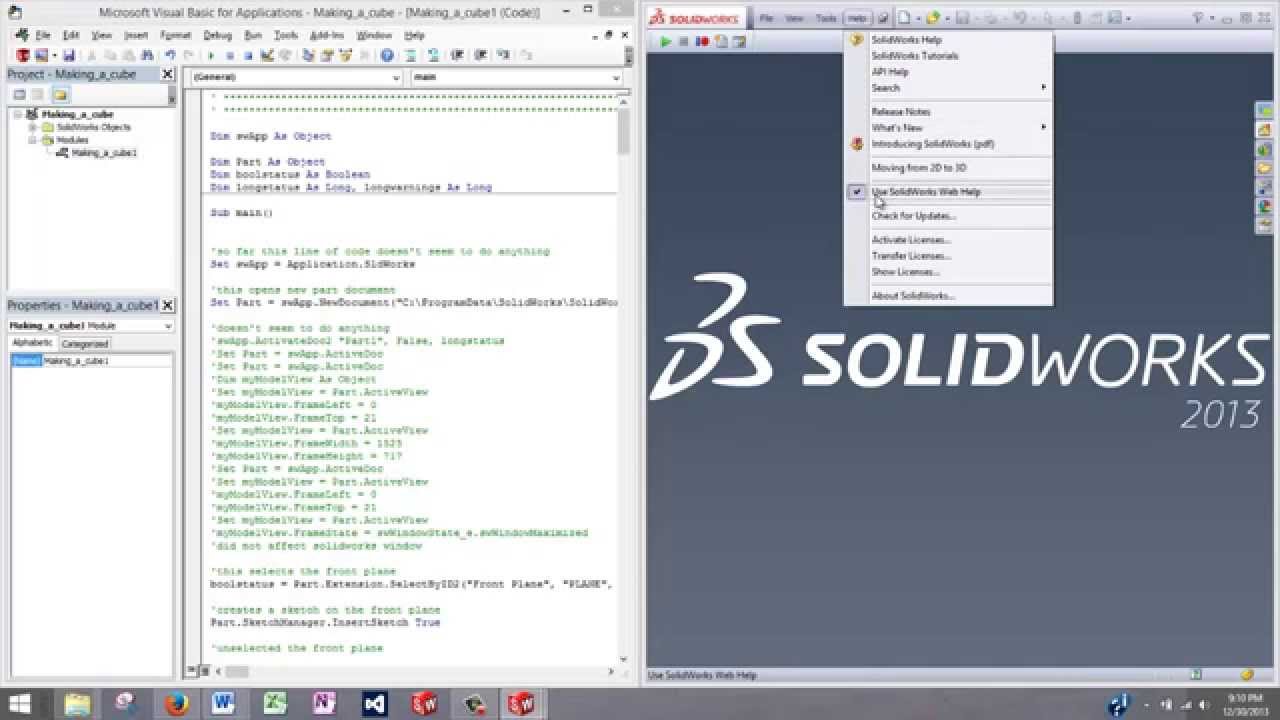Choose Check for Updates

pyautogui.click(x=914, y=216)
